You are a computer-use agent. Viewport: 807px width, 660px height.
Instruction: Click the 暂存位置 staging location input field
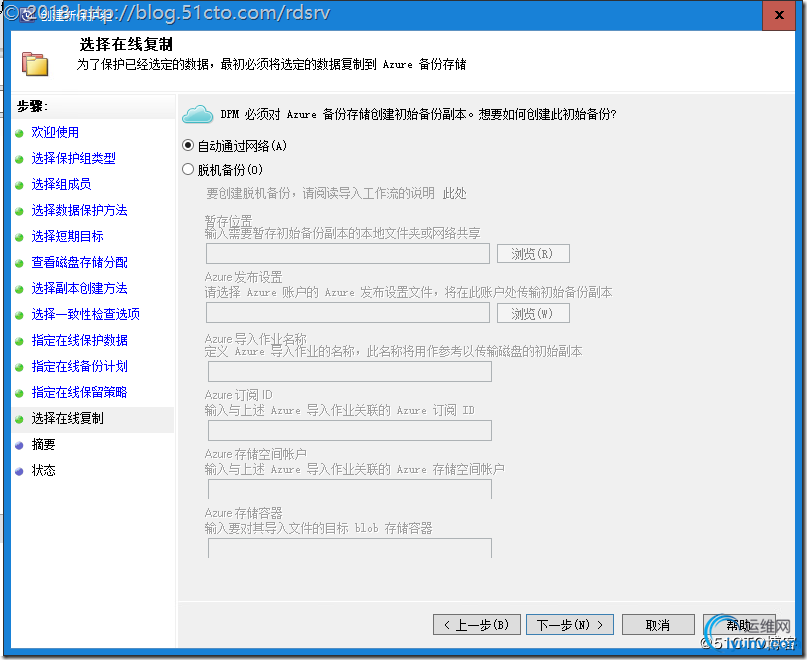tap(347, 253)
